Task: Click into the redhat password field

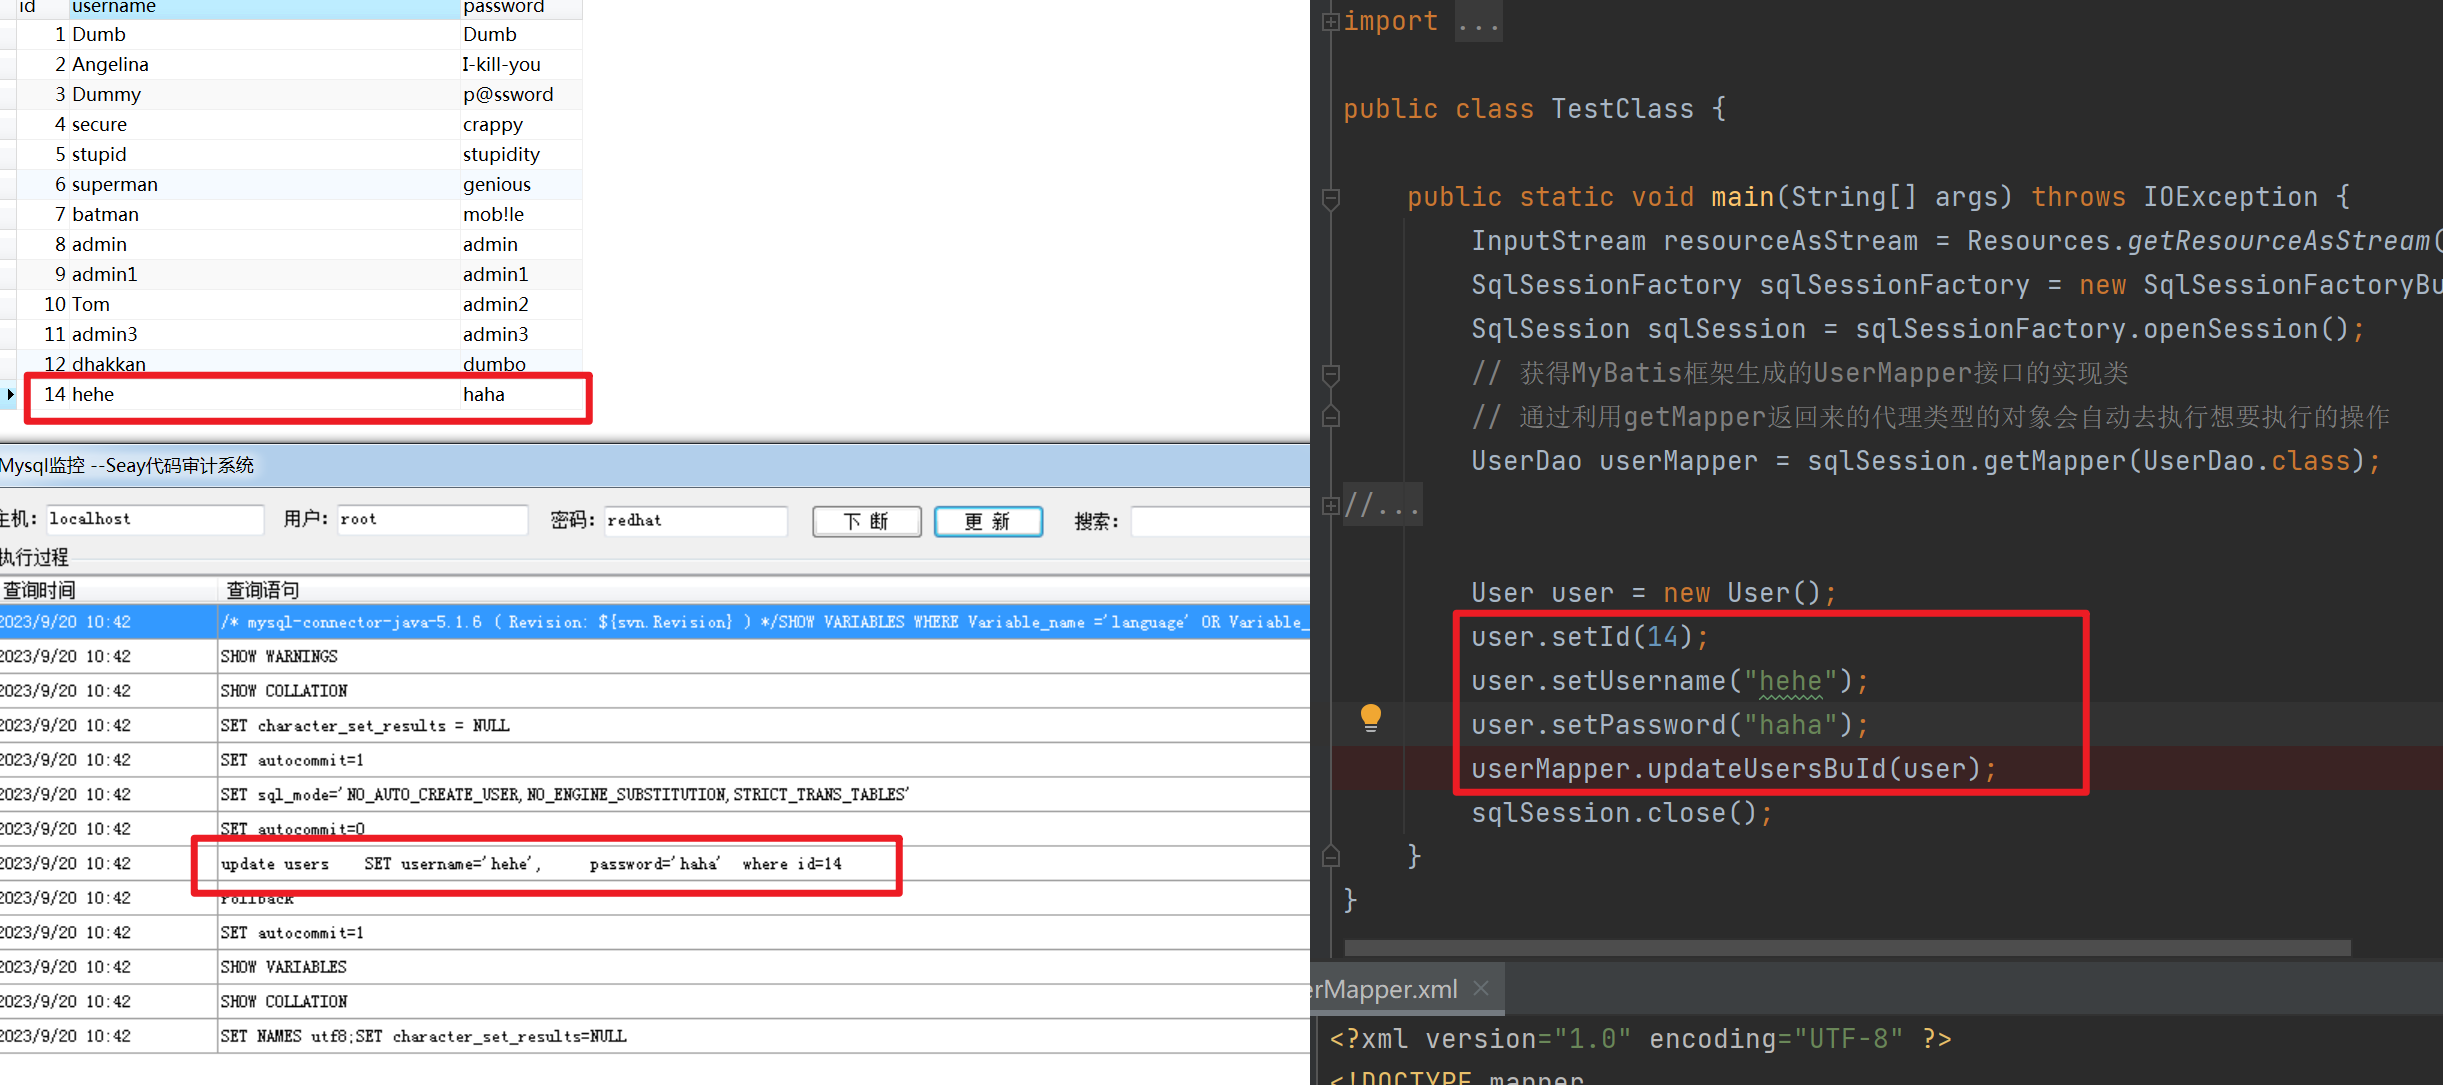Action: tap(694, 520)
